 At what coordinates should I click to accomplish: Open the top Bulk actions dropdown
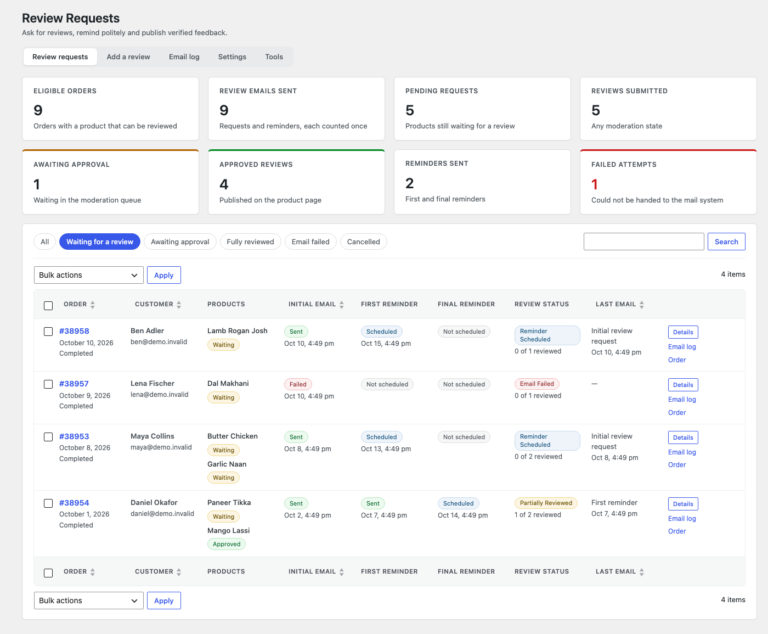pos(89,275)
